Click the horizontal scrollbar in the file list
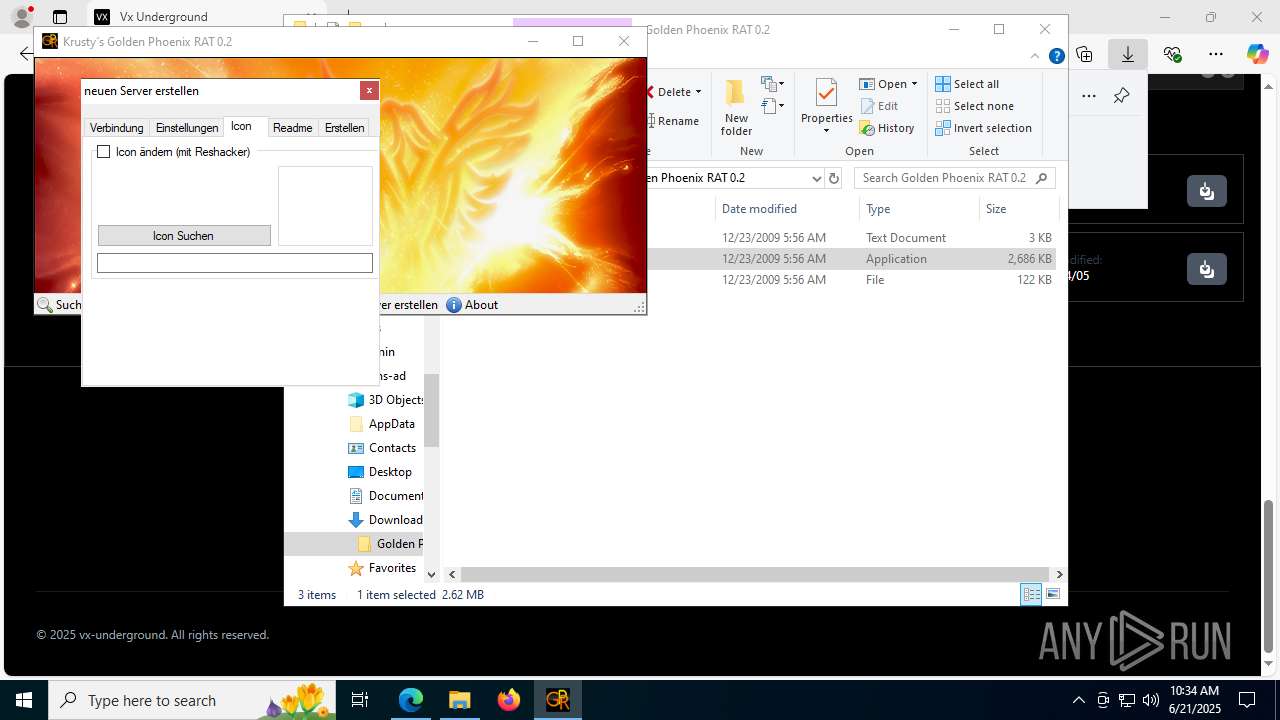The width and height of the screenshot is (1280, 720). pos(755,575)
